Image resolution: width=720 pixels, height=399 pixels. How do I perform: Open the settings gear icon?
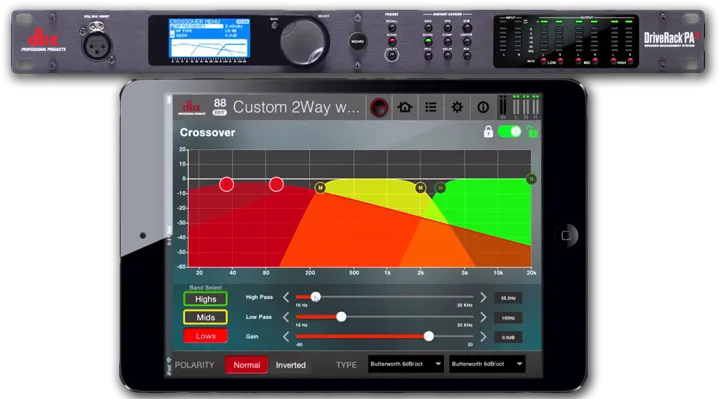[x=457, y=107]
